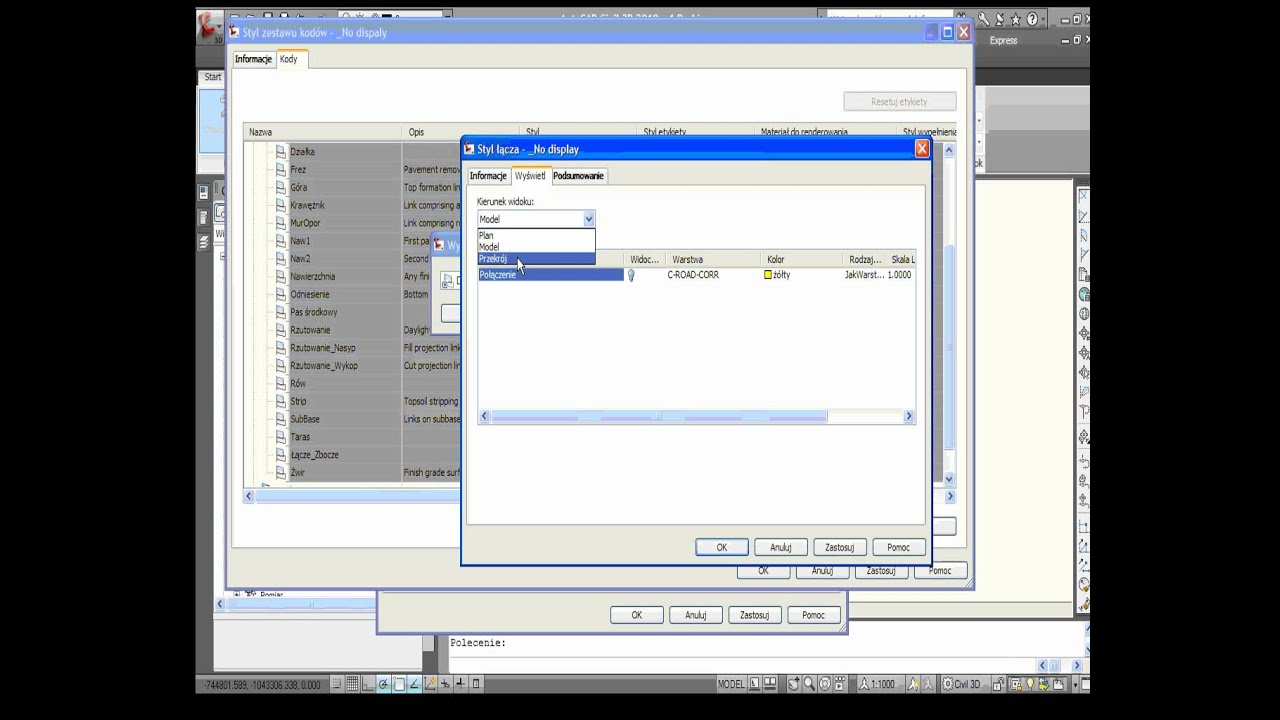Click Pomoc in the bottom-most background dialog

click(x=813, y=615)
